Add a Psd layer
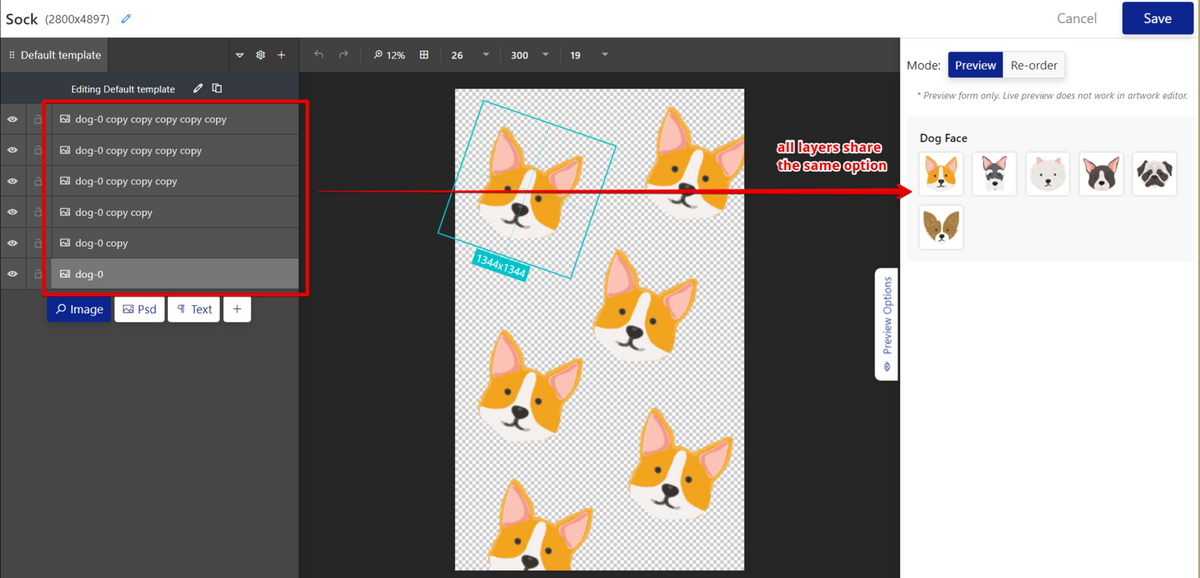The width and height of the screenshot is (1200, 578). point(140,309)
